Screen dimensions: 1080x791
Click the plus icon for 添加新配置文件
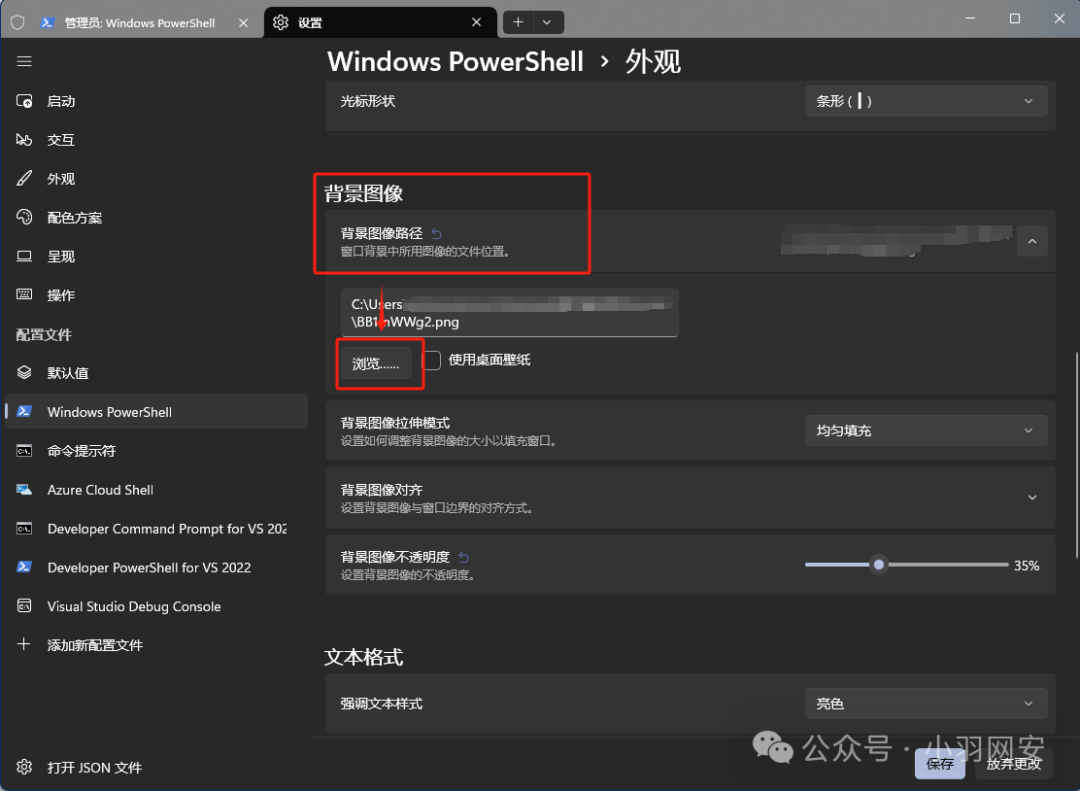pos(24,644)
